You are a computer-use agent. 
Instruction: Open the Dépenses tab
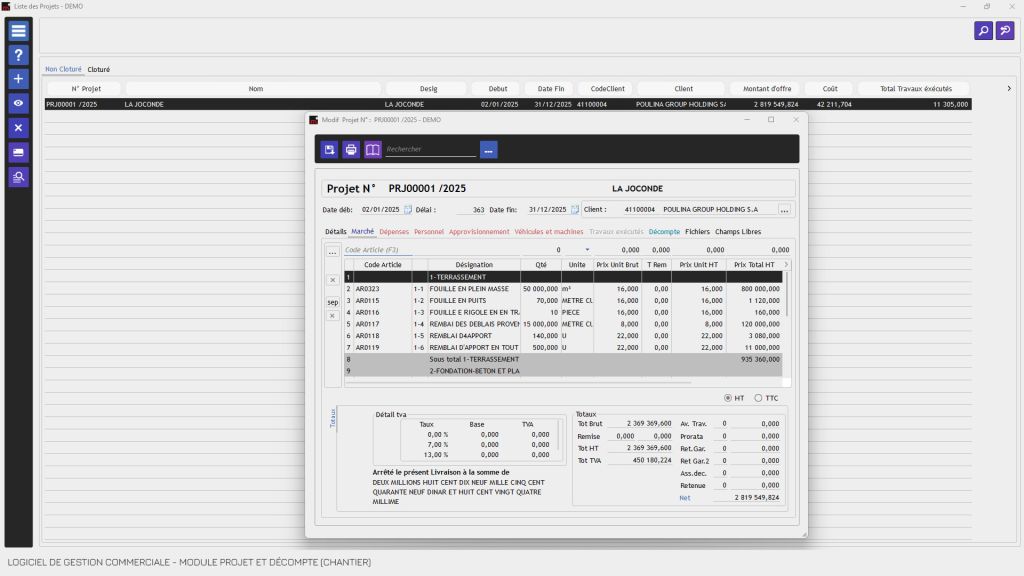click(394, 232)
